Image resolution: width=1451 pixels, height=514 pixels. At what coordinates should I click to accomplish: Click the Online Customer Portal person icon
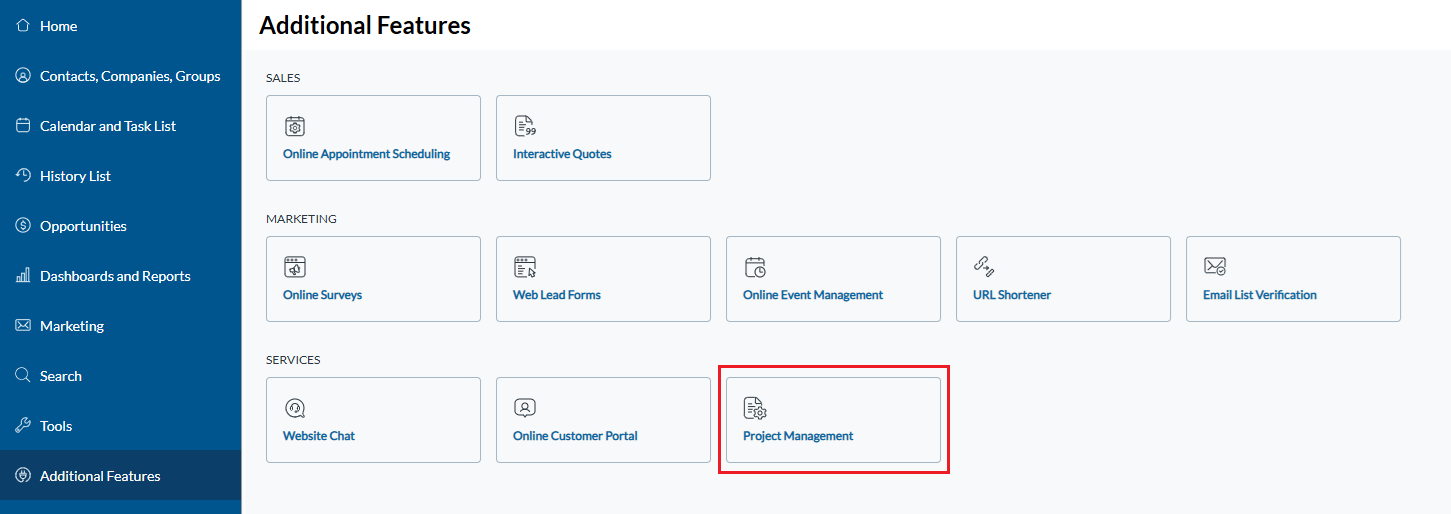point(525,408)
